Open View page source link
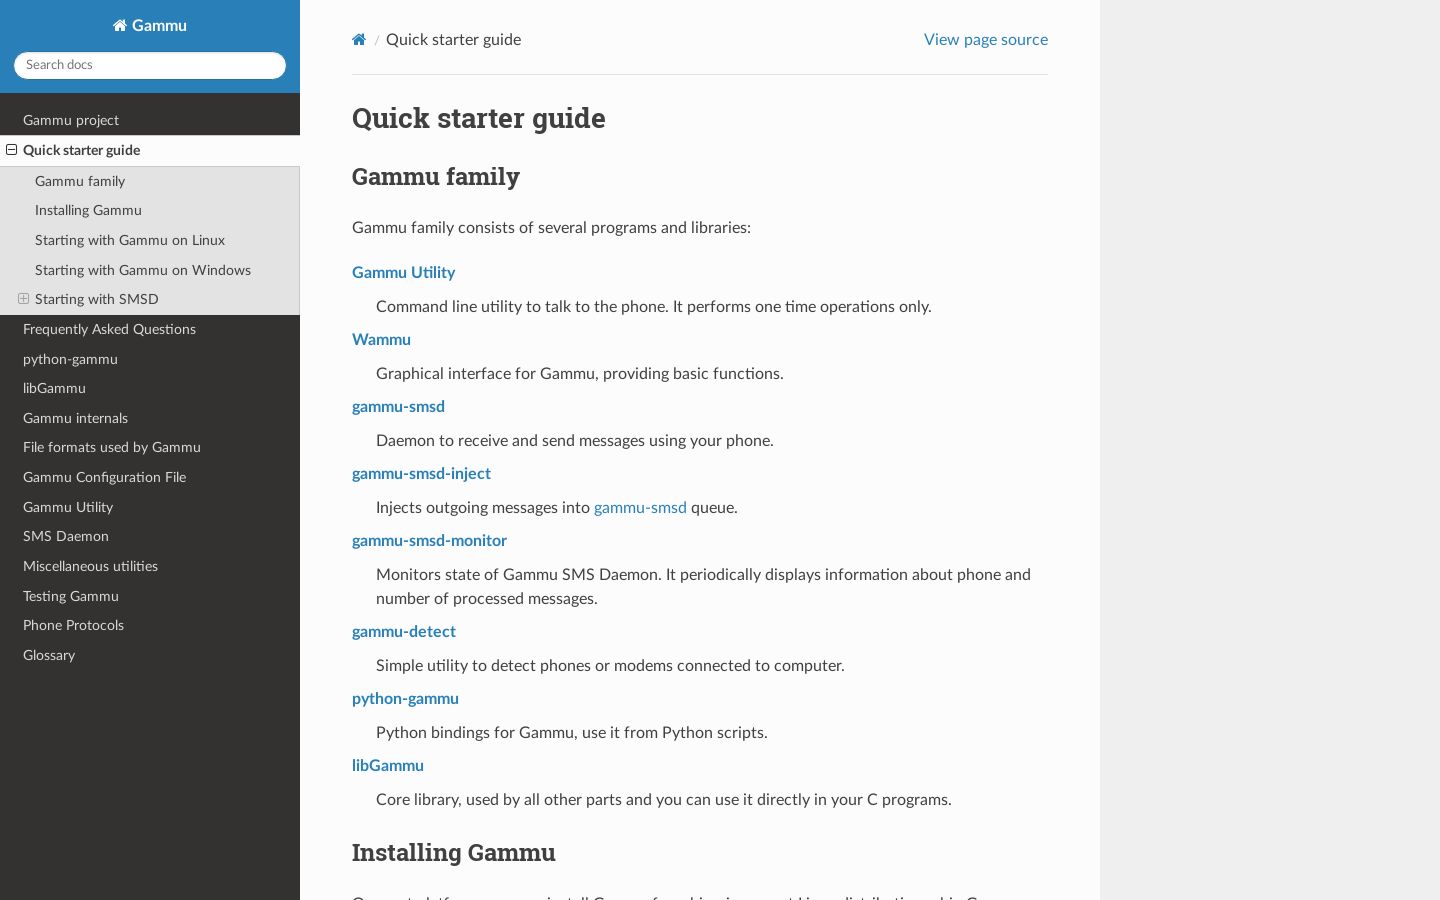1440x900 pixels. coord(986,40)
